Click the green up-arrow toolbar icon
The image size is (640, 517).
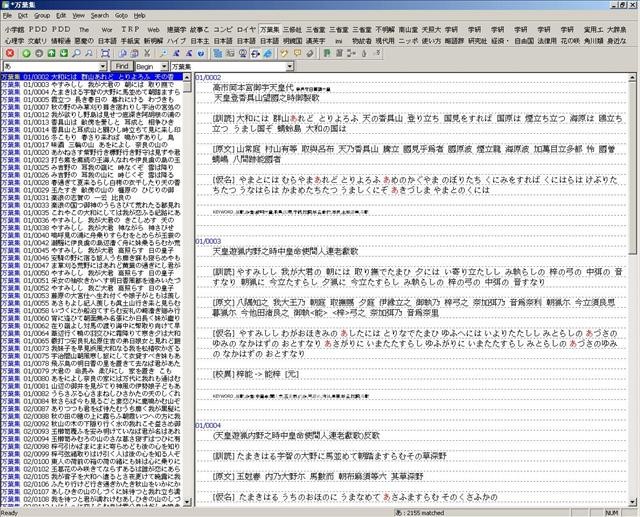tap(51, 53)
